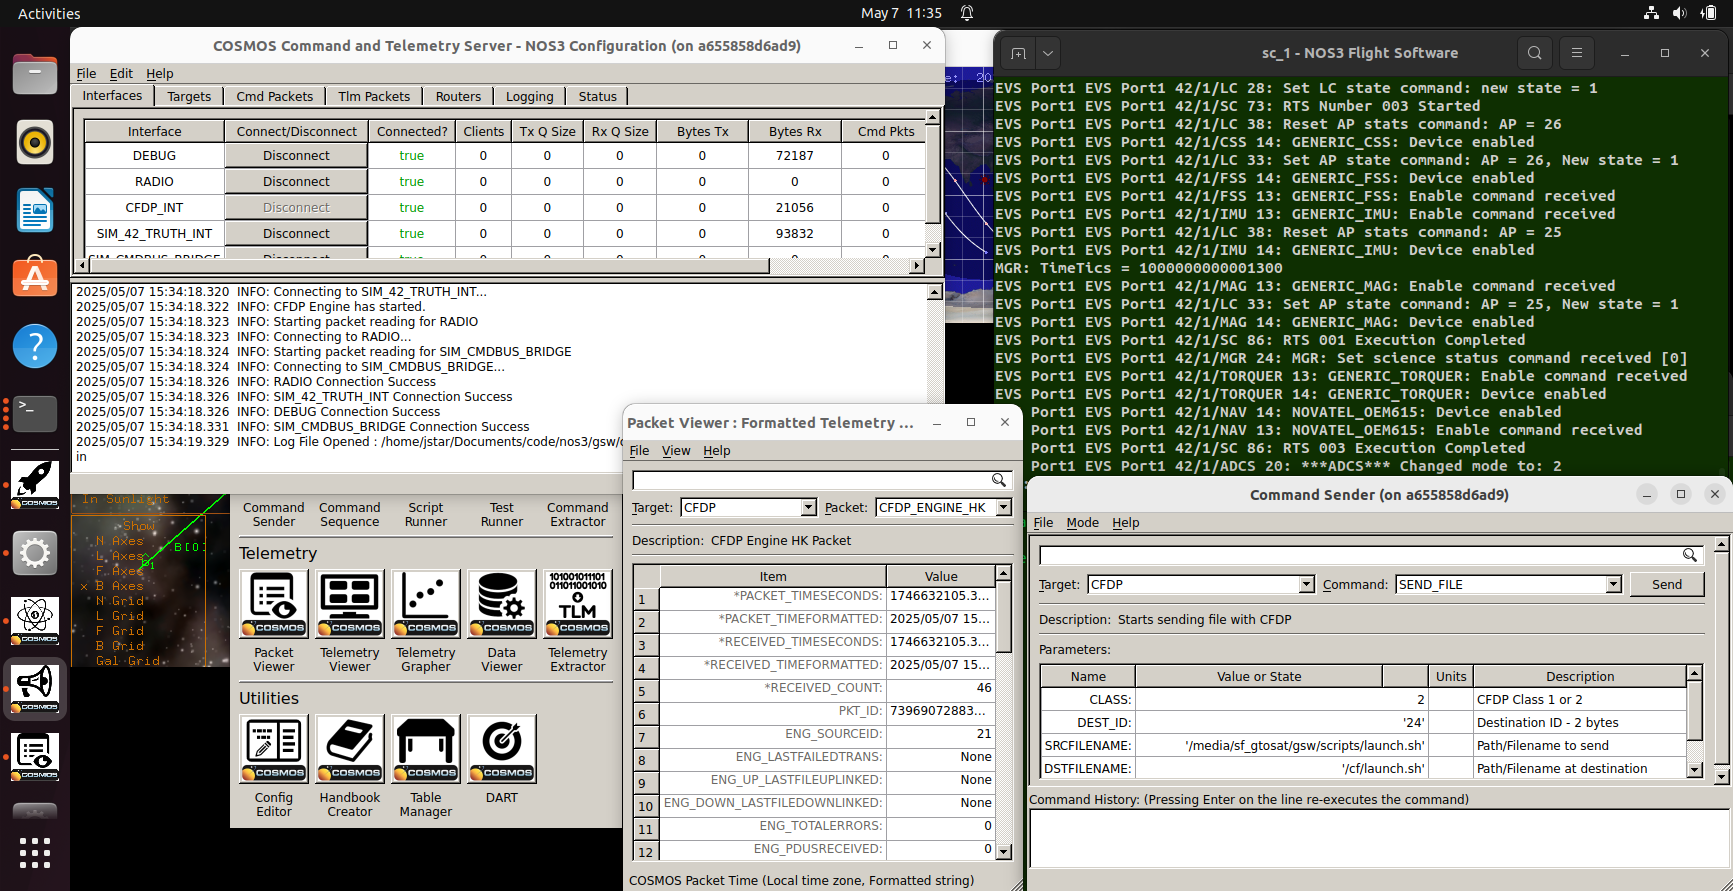
Task: Switch to the Status tab
Action: coord(598,96)
